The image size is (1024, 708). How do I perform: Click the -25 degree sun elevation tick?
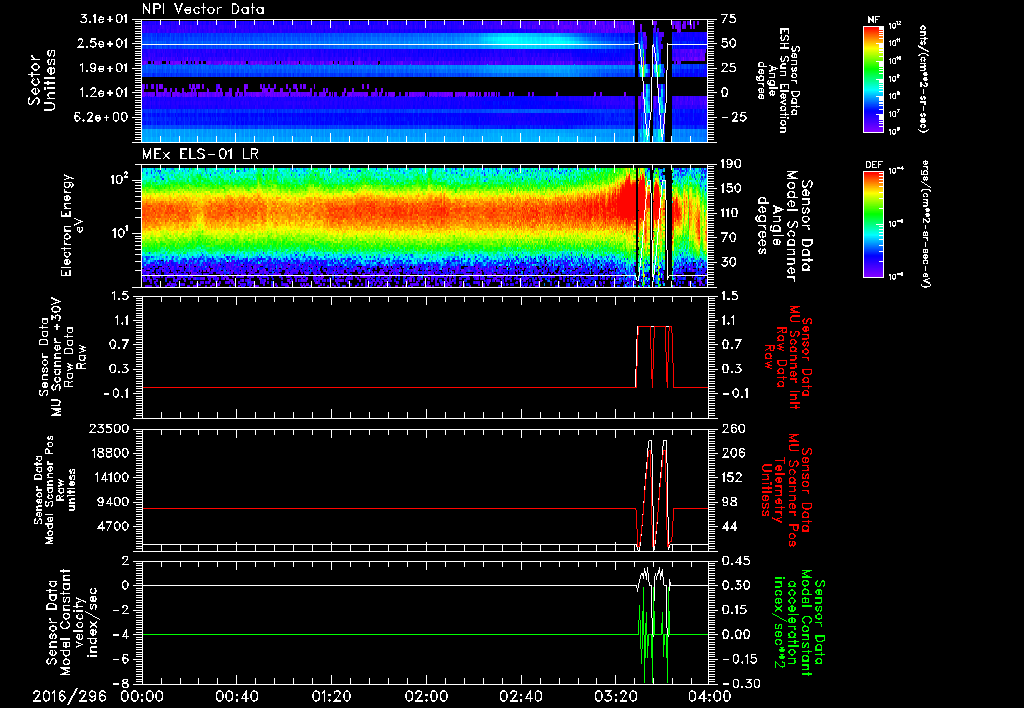tap(732, 118)
